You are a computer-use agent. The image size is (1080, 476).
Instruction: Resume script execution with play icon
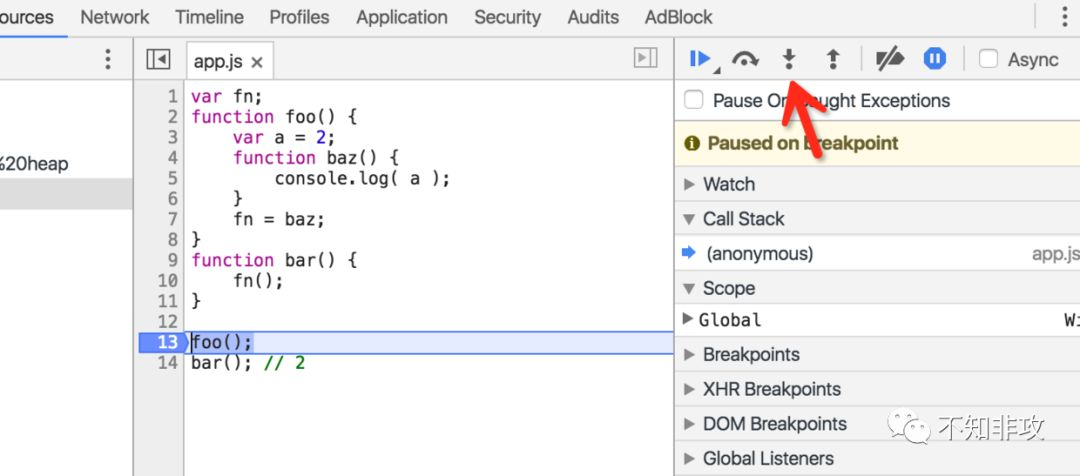(700, 59)
